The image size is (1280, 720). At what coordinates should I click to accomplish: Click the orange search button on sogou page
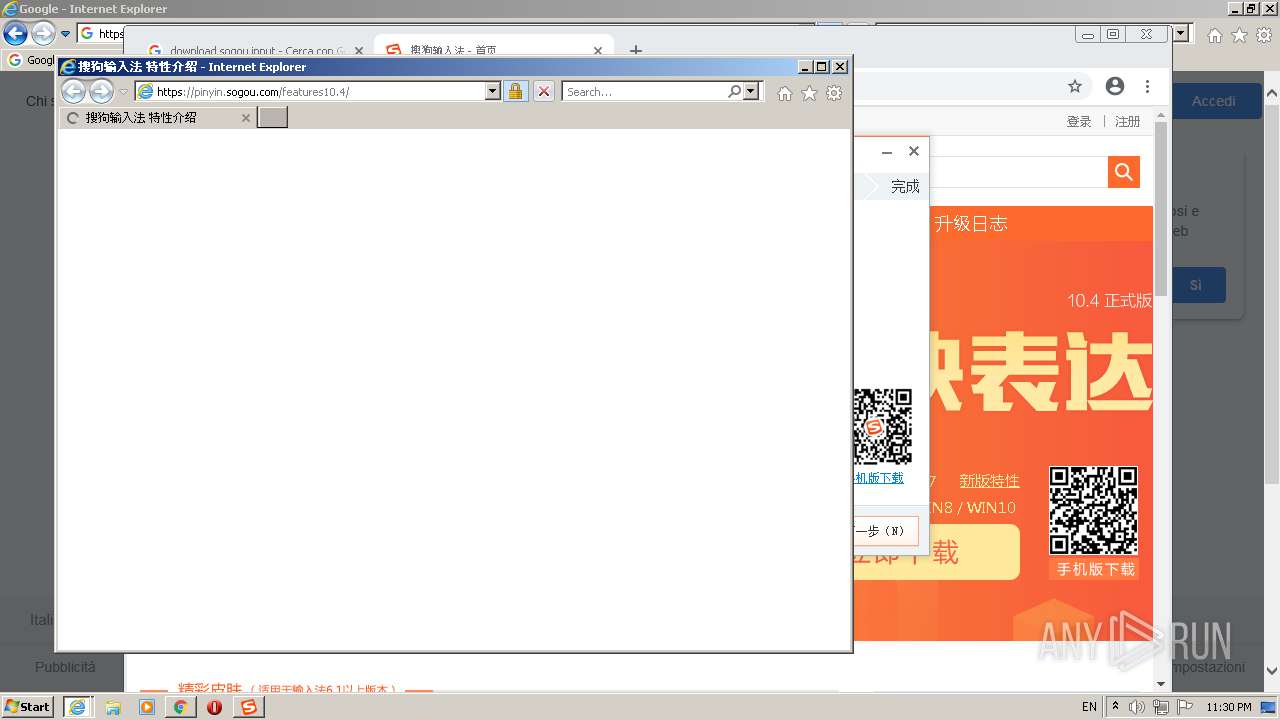click(1124, 172)
